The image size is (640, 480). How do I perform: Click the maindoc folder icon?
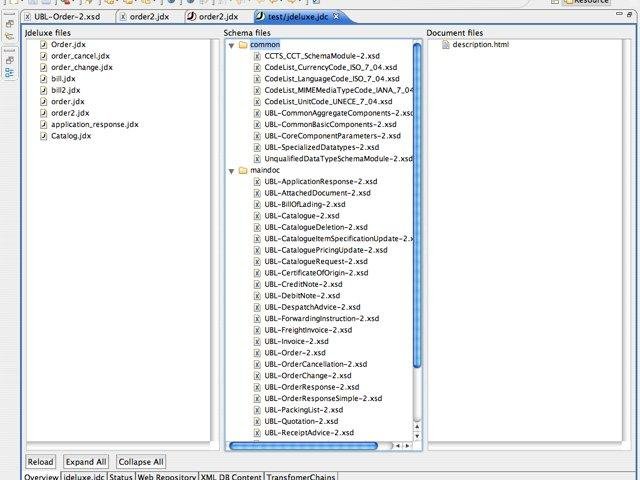click(x=243, y=170)
